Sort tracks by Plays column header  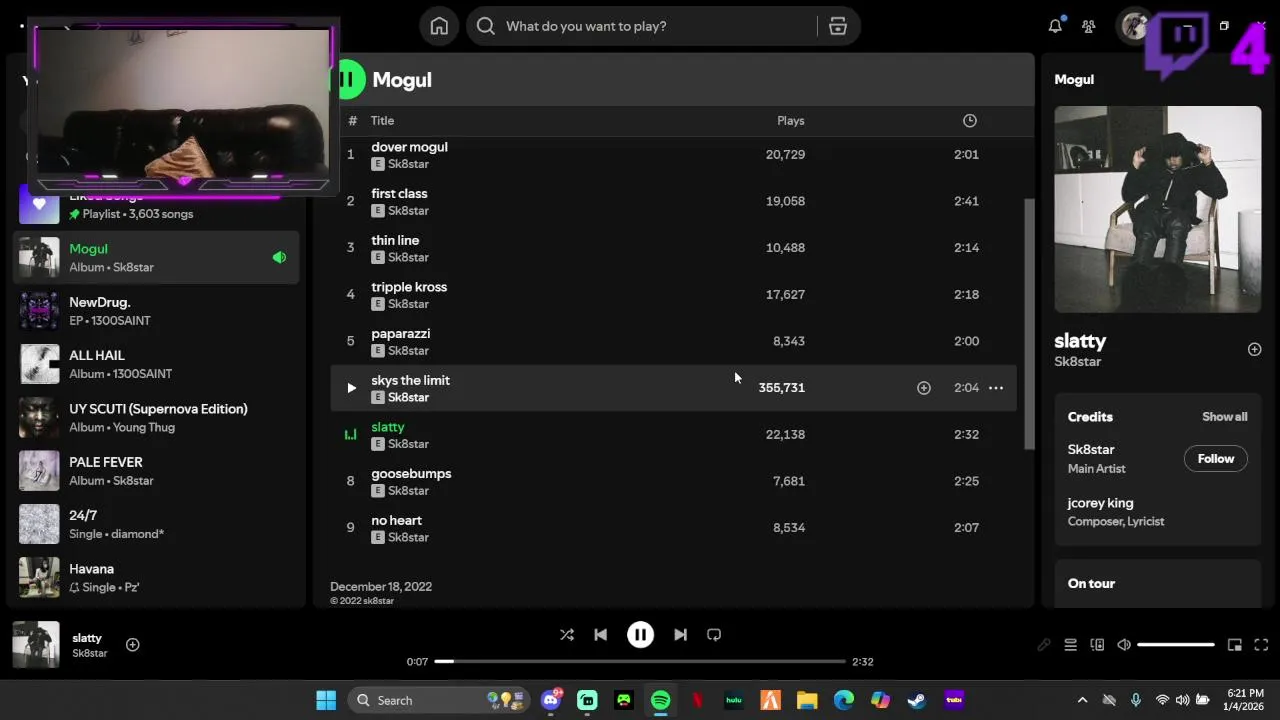click(791, 121)
